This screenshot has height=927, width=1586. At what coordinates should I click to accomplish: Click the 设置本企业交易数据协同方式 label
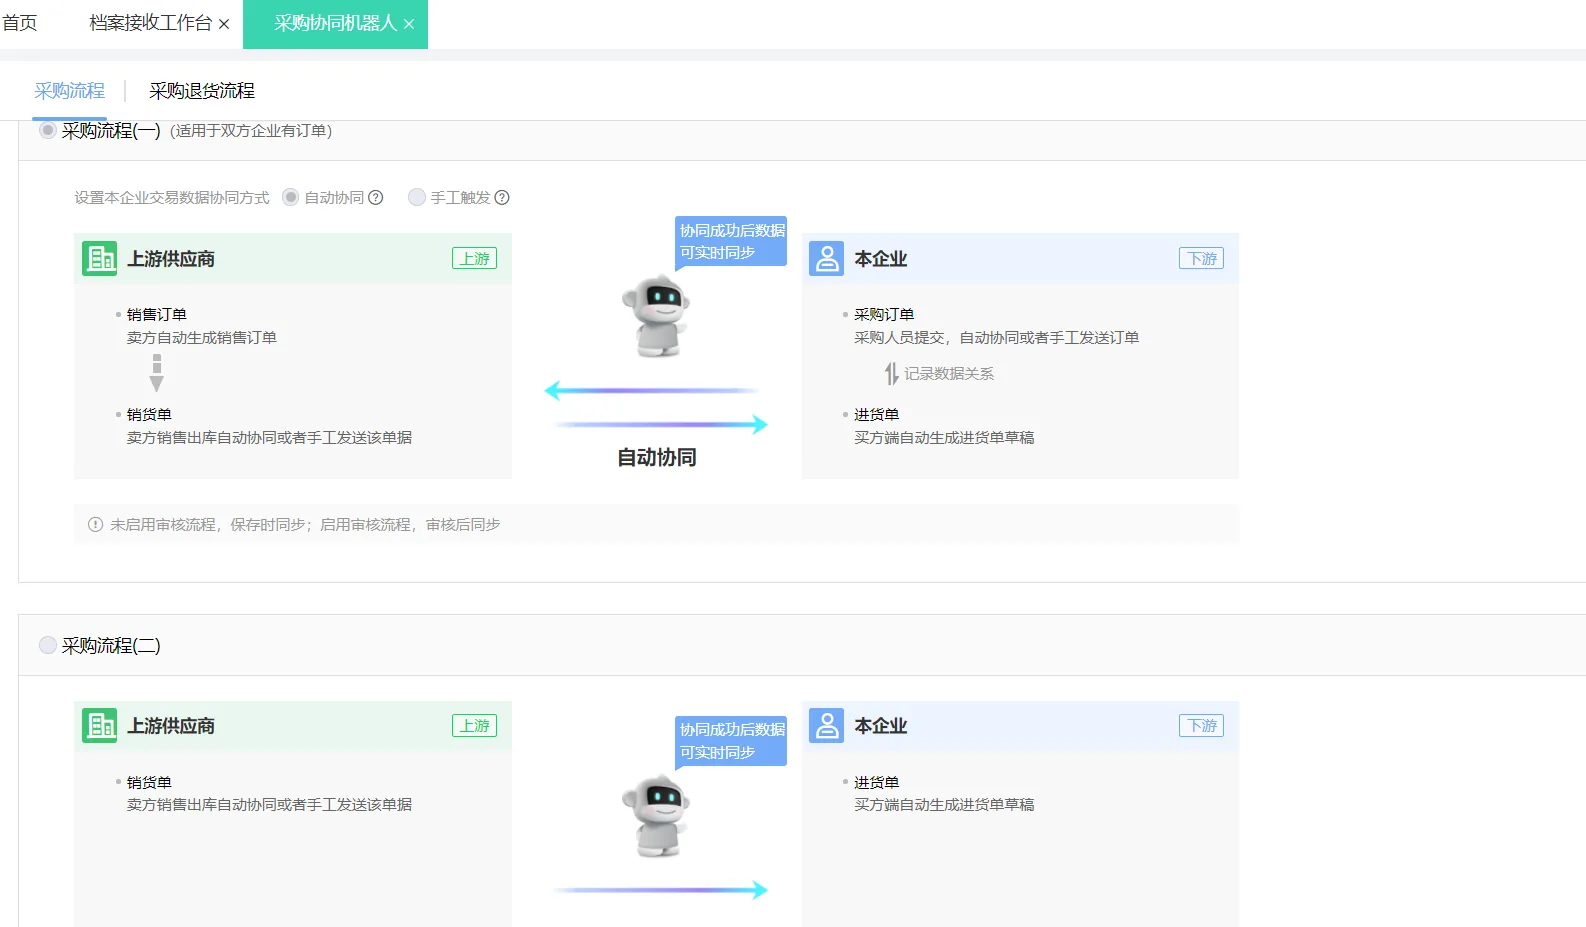click(x=172, y=198)
